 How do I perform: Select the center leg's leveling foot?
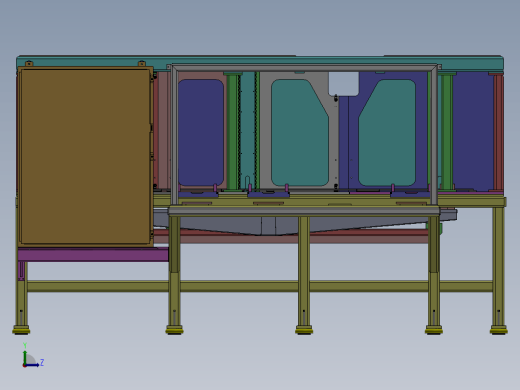(x=304, y=330)
